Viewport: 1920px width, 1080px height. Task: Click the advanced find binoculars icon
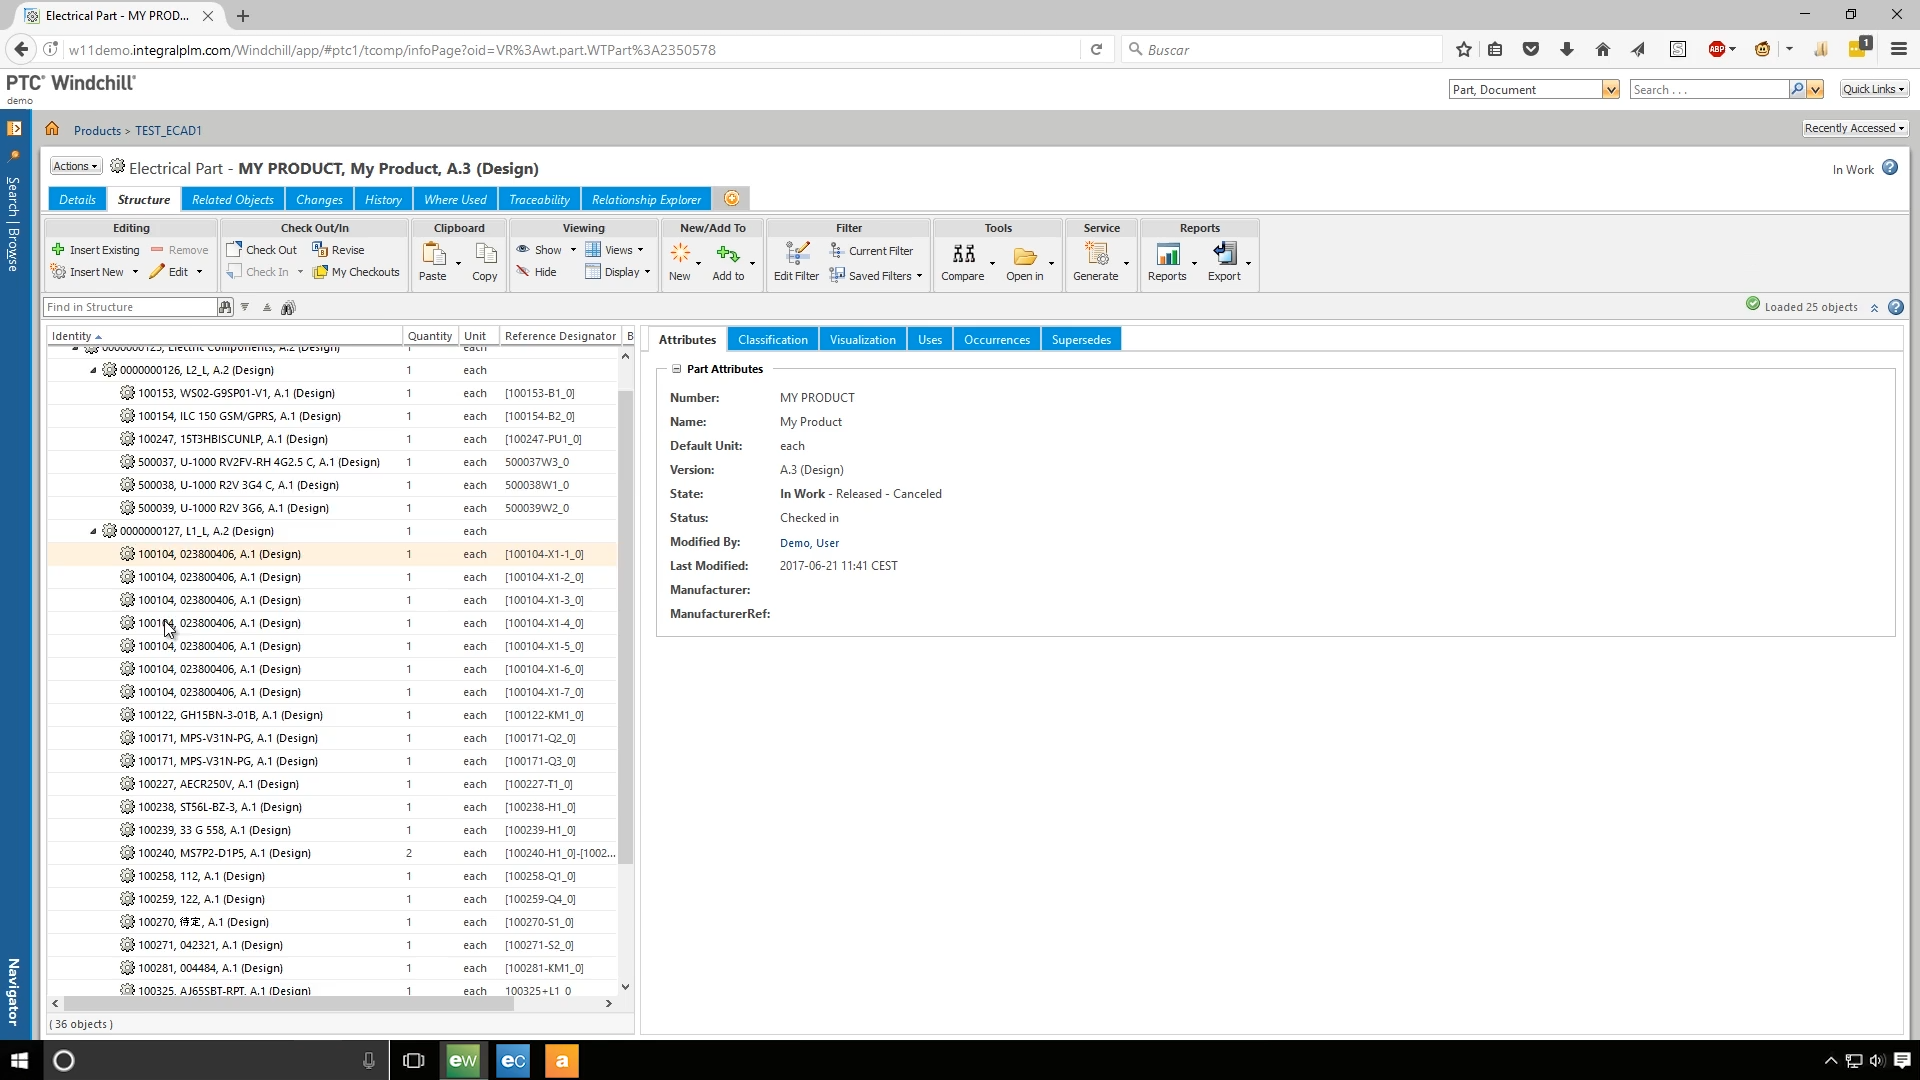pos(288,307)
